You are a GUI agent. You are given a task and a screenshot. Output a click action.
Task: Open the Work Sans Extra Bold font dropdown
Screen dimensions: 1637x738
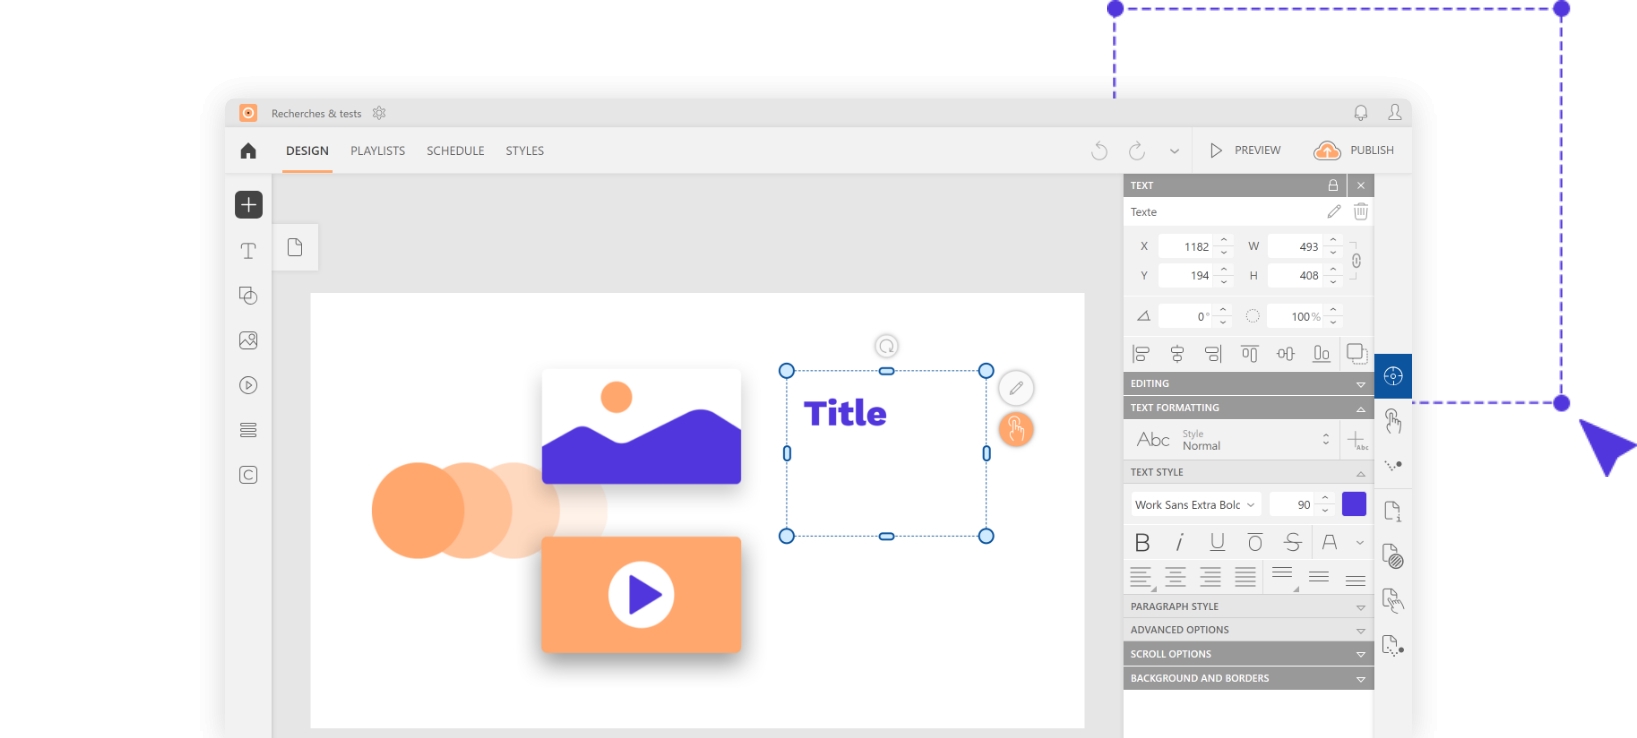pos(1196,505)
